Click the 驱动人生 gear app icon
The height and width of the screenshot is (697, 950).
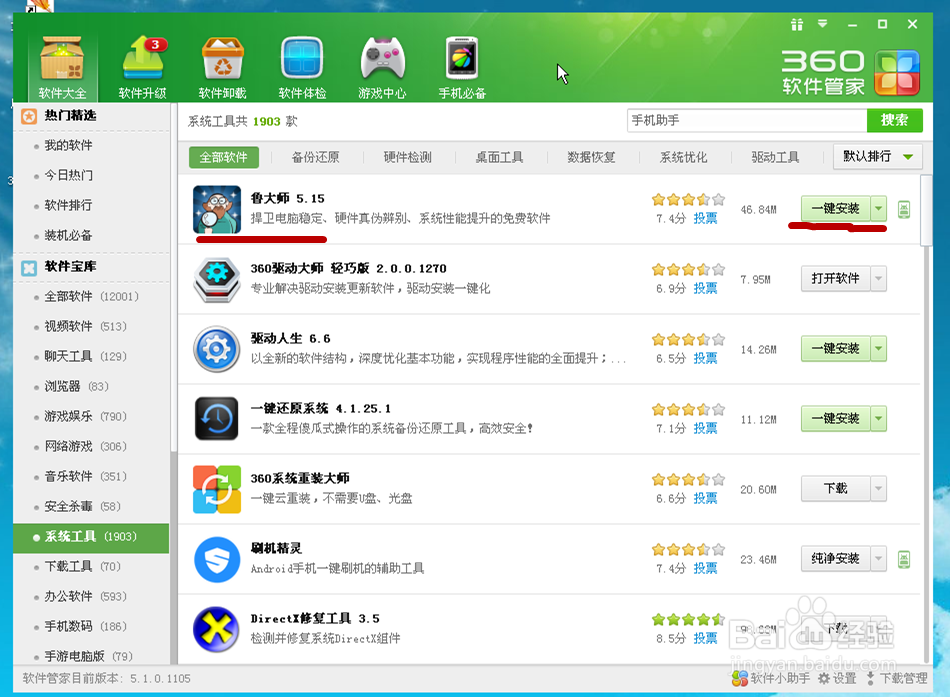click(217, 349)
